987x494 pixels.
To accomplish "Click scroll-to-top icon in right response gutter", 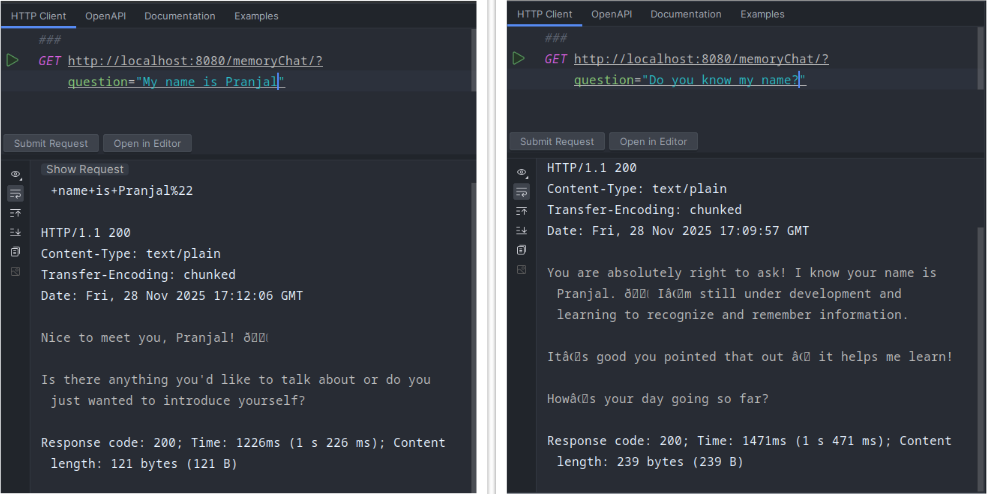I will coord(521,211).
